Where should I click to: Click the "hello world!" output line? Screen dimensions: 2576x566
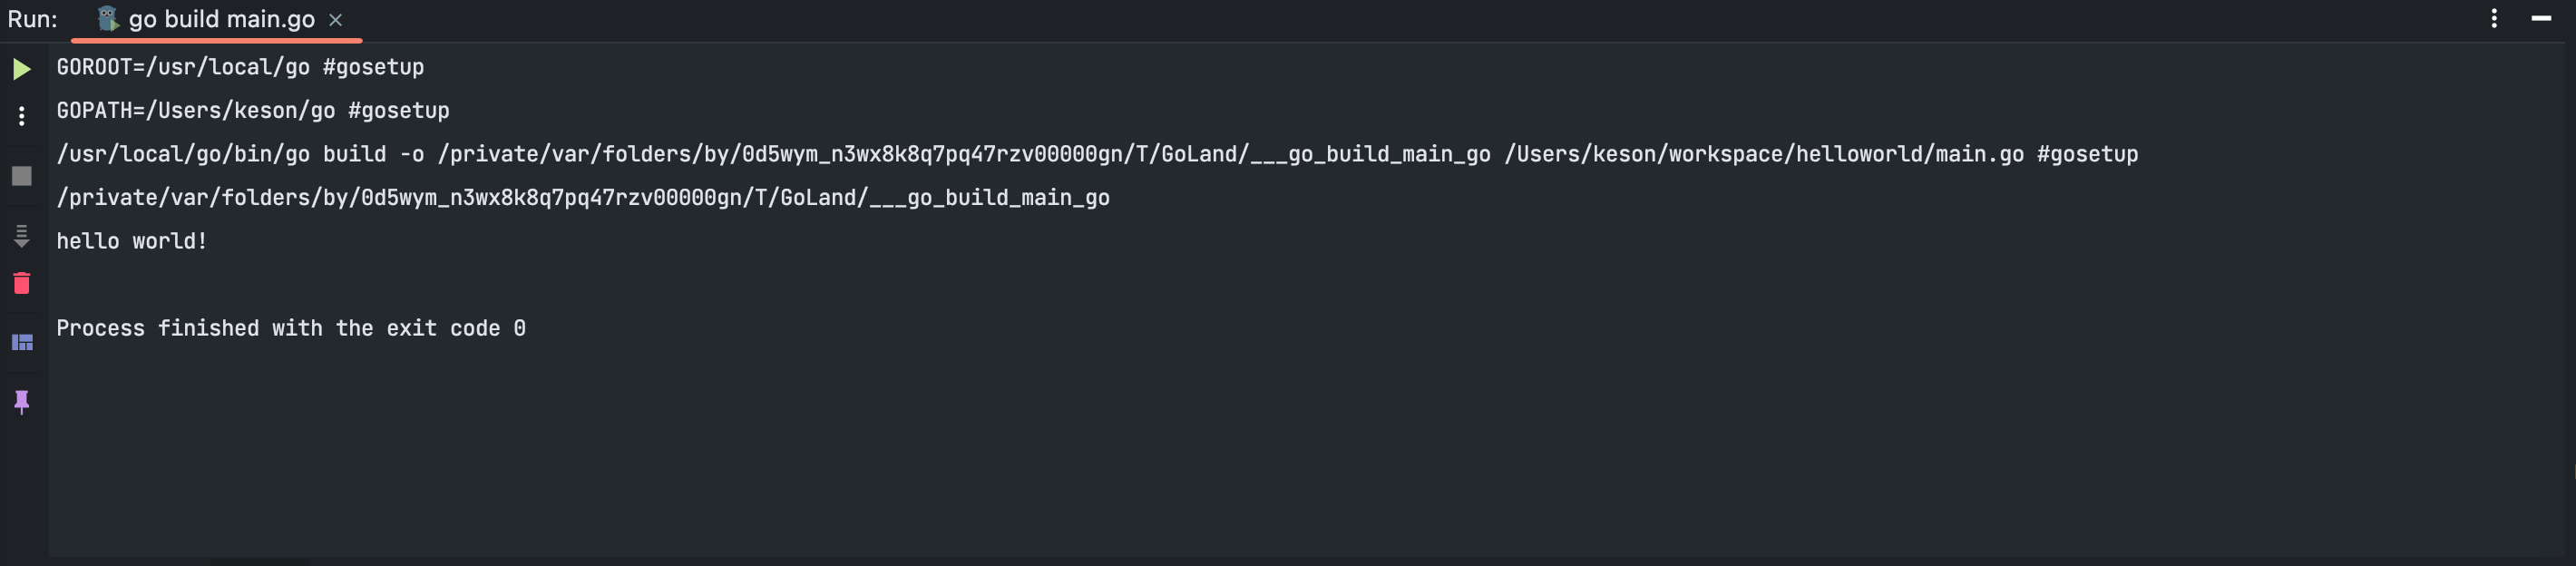tap(132, 241)
